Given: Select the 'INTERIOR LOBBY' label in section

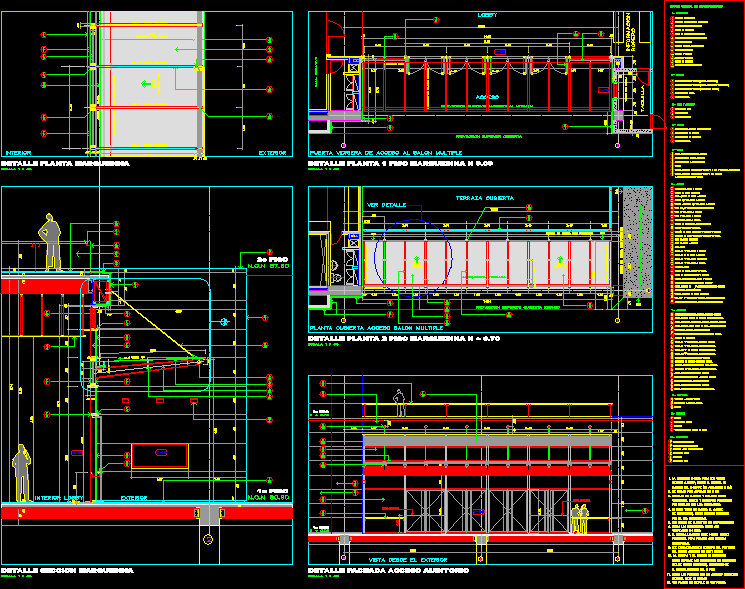Looking at the screenshot, I should (59, 498).
